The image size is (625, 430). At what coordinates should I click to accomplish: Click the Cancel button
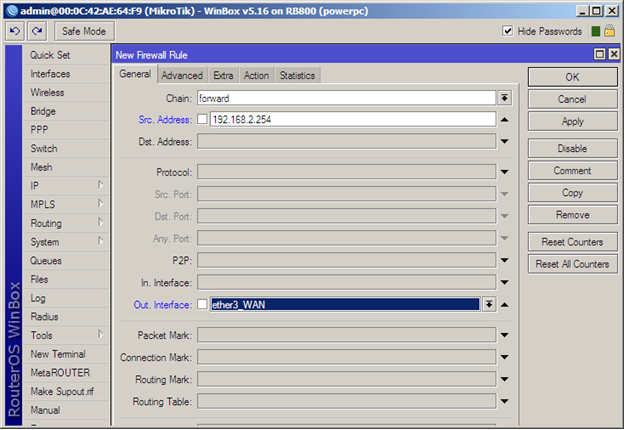572,99
